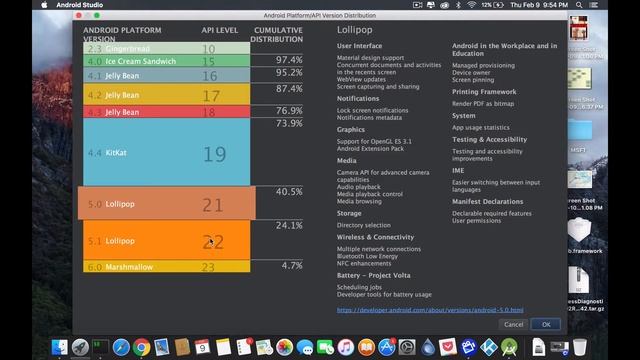Open the Notes app in dock

(223, 347)
